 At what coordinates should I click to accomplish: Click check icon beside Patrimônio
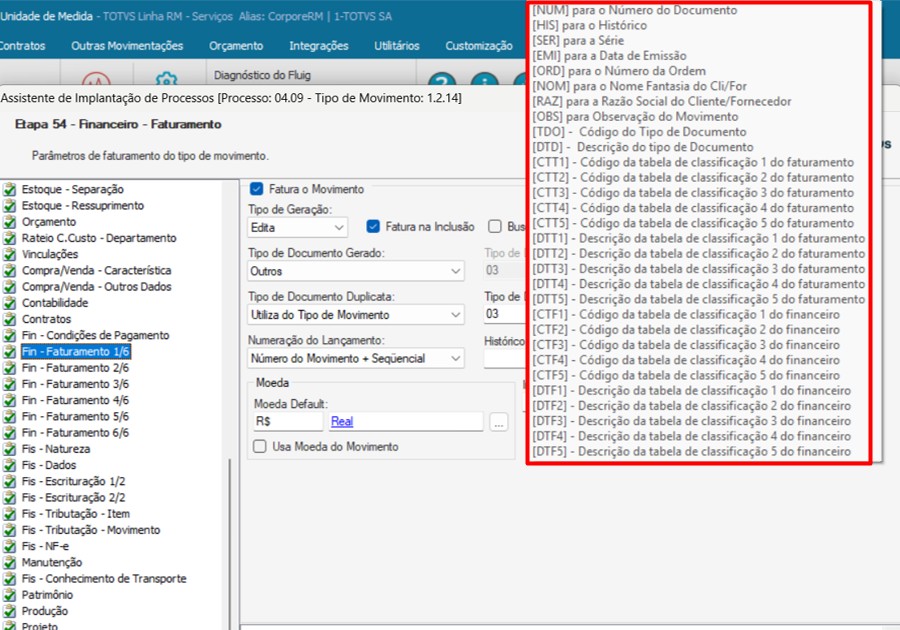(10, 595)
